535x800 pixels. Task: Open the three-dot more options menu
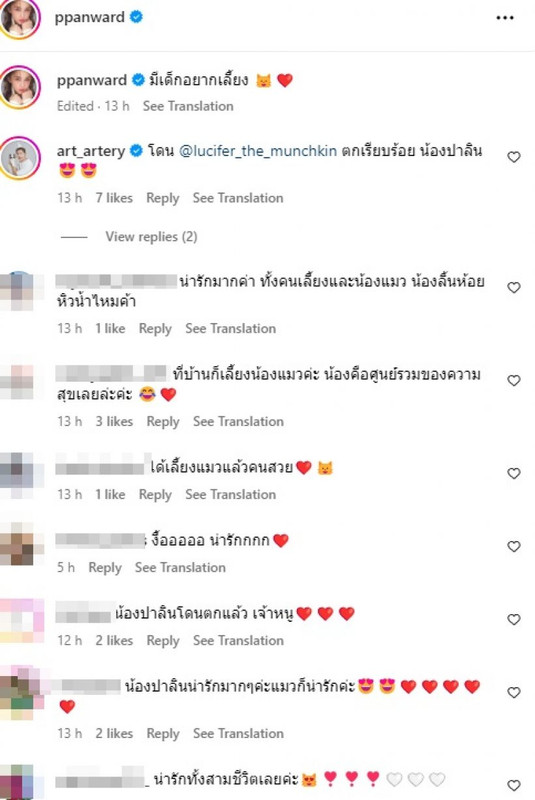click(504, 18)
